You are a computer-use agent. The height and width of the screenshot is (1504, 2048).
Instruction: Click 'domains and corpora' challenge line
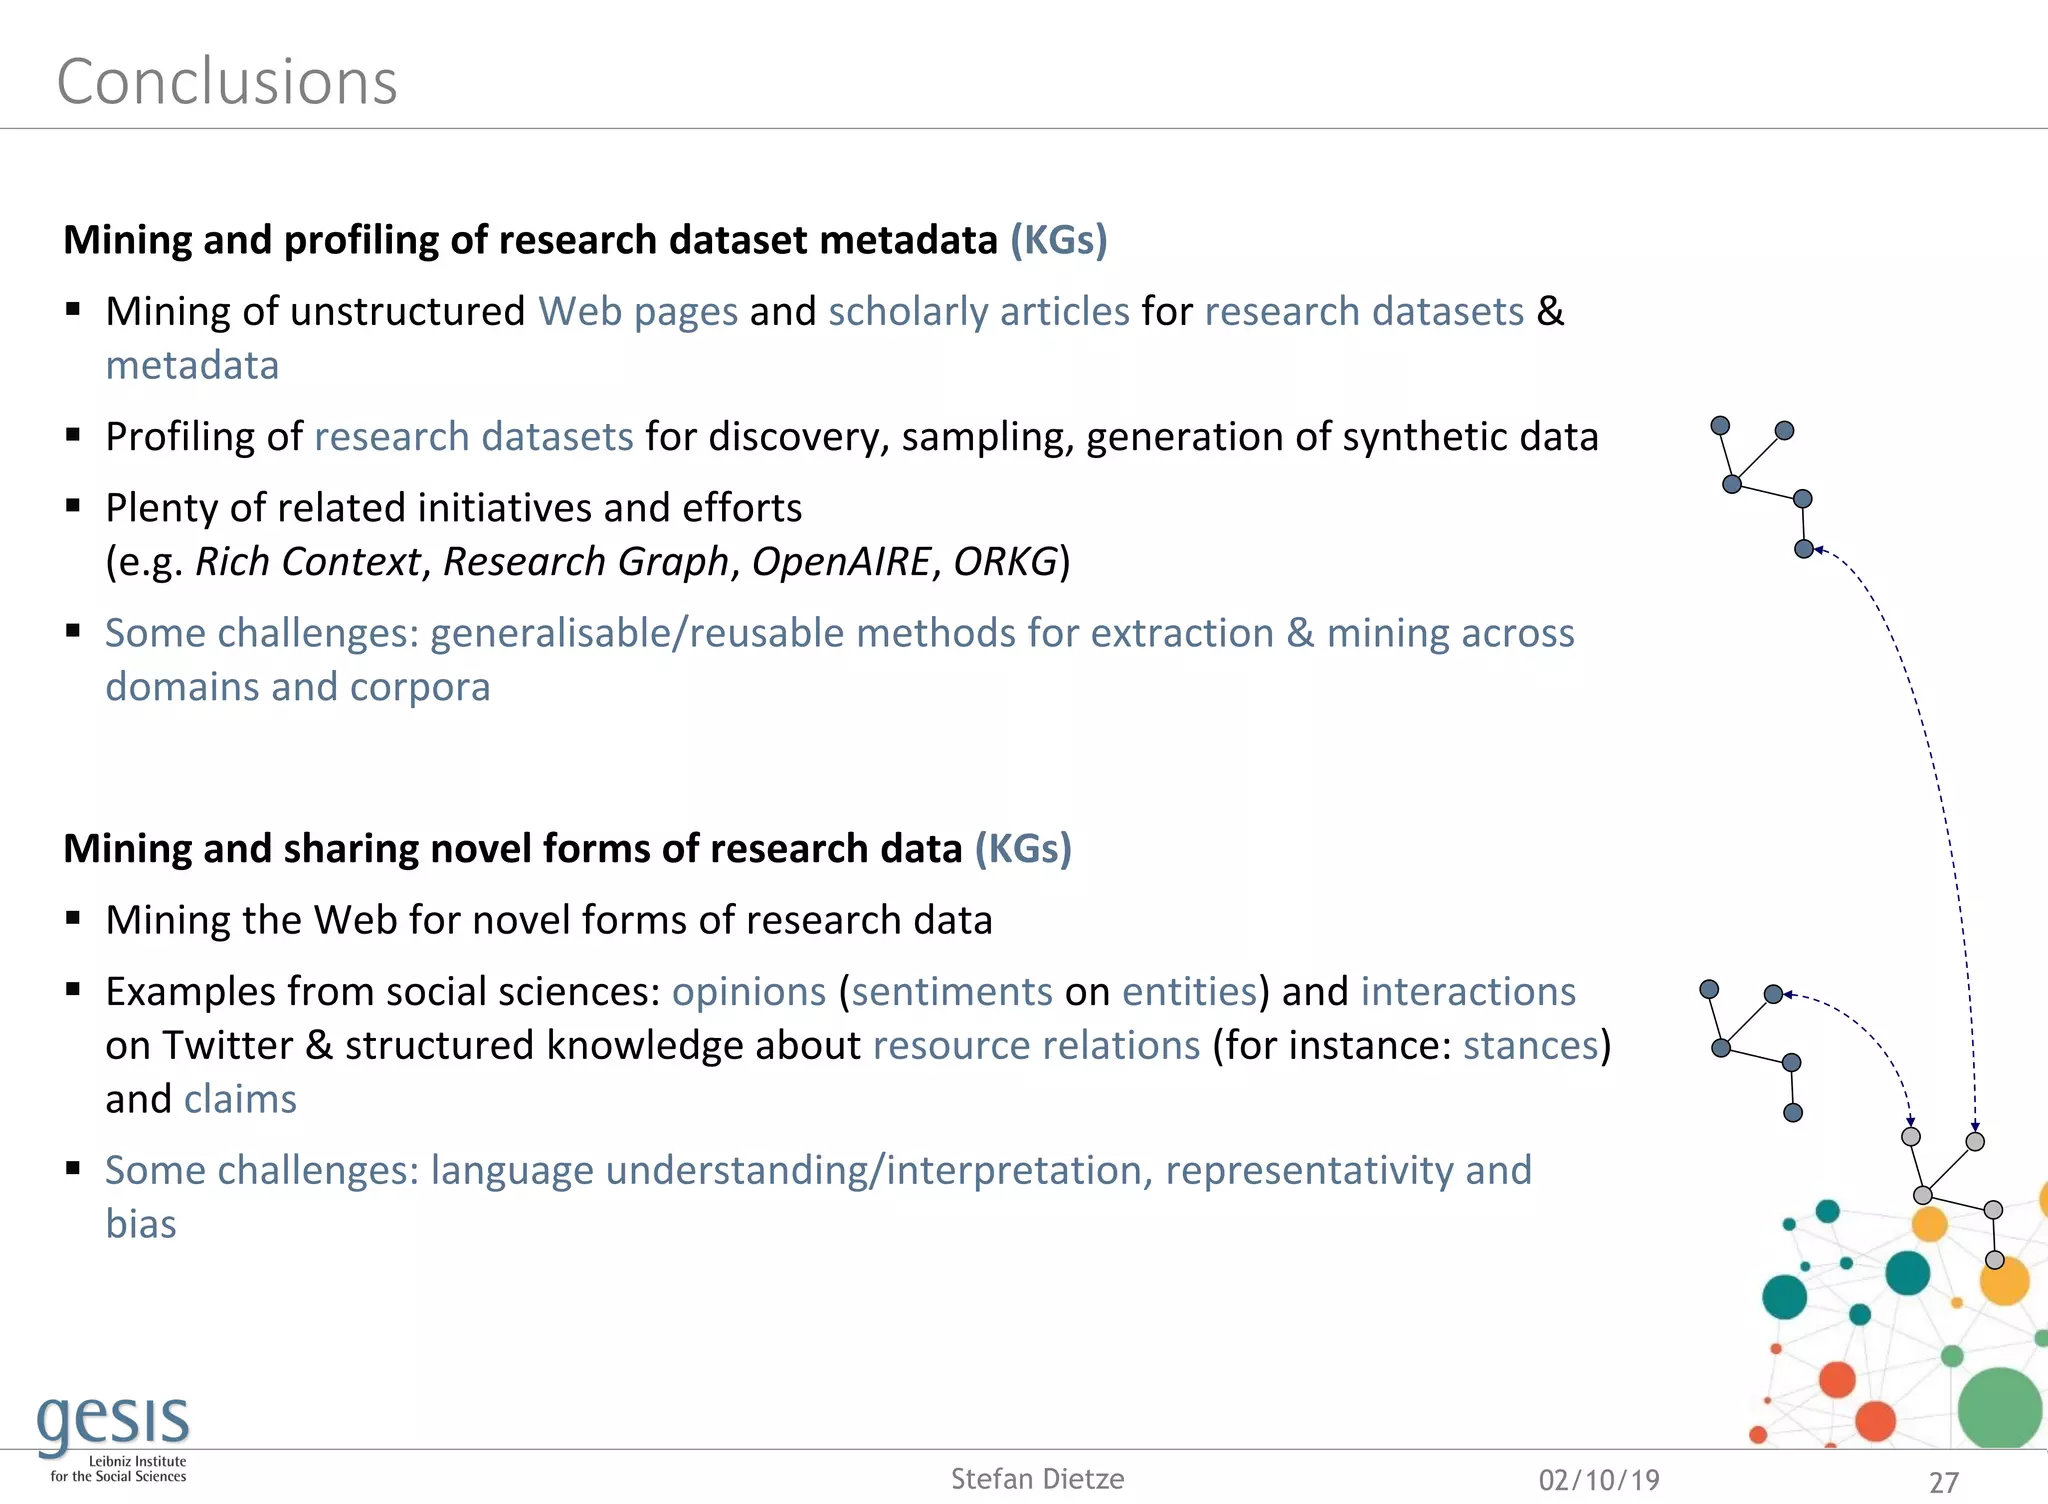tap(298, 687)
